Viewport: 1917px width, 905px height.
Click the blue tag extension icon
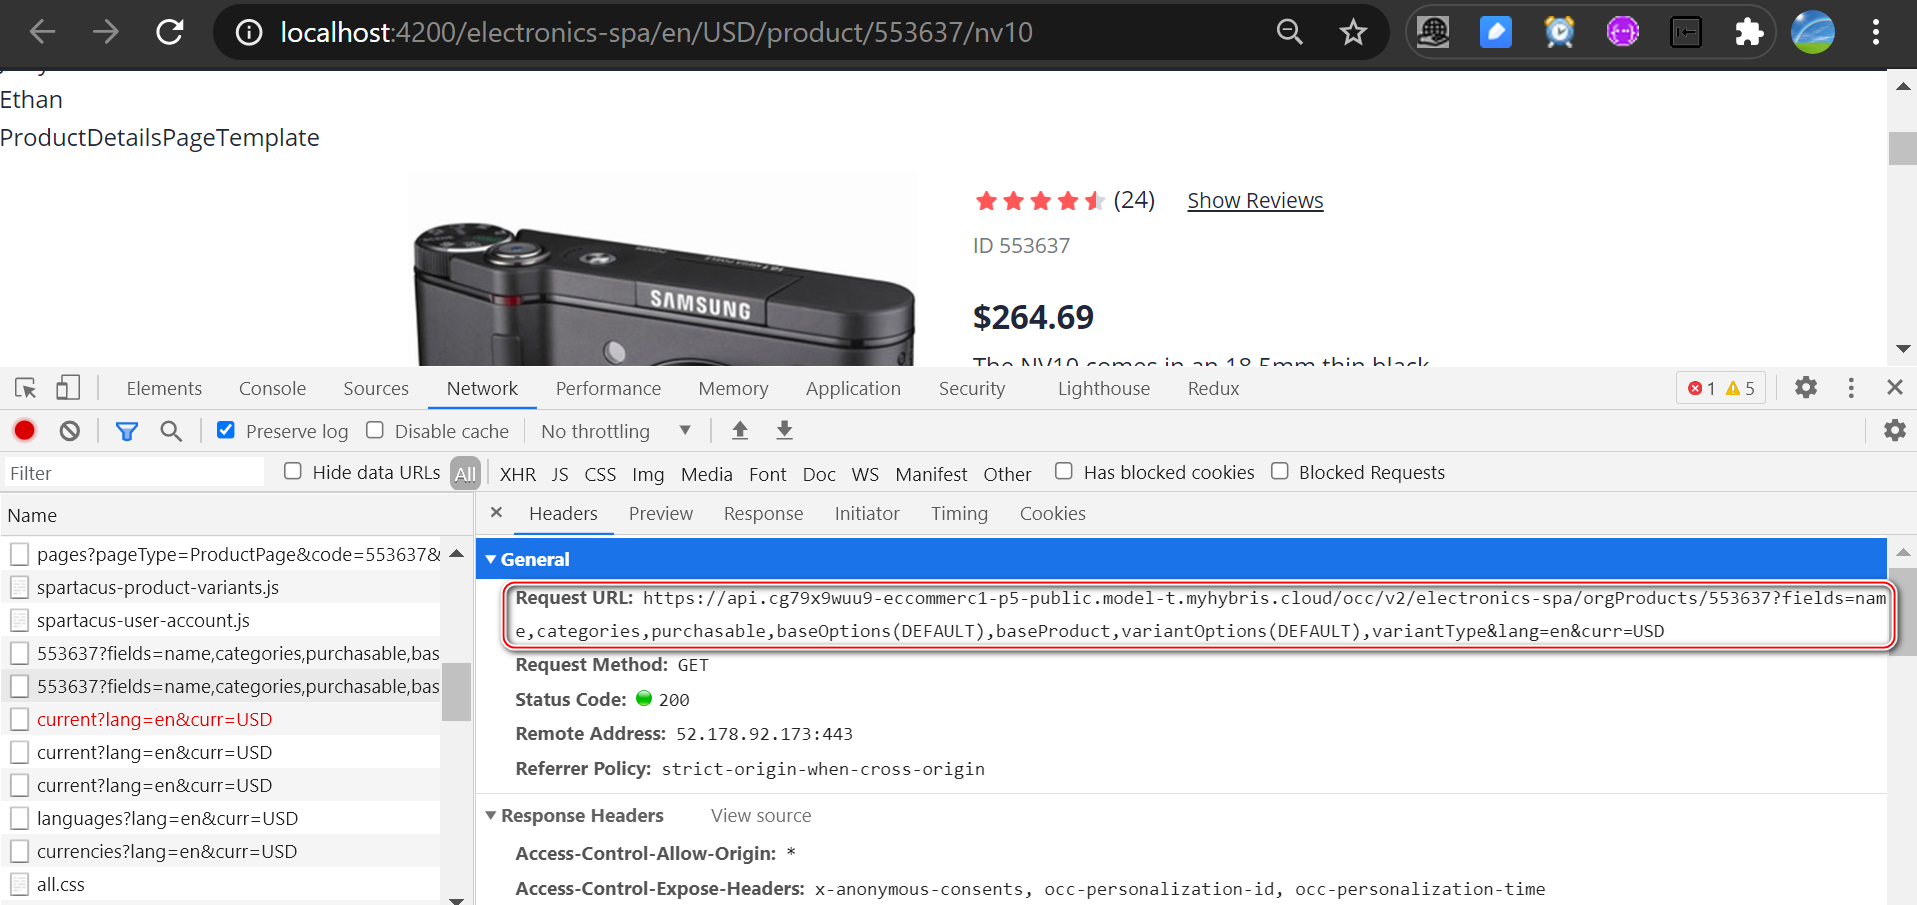pos(1495,32)
